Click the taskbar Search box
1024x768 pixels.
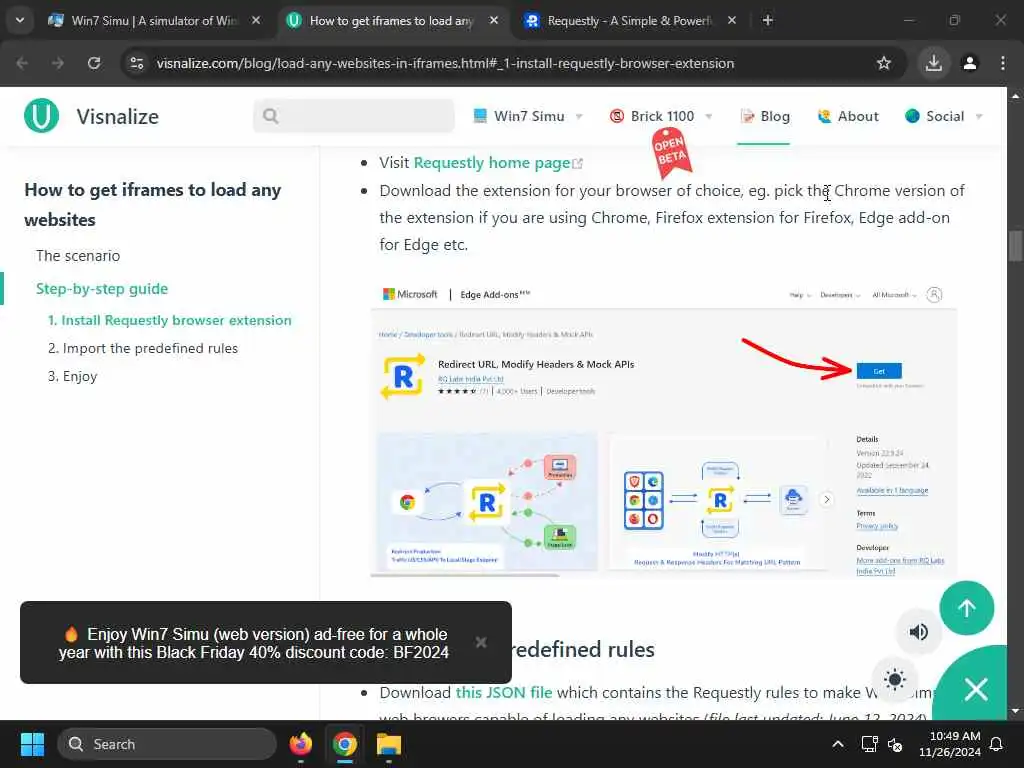click(167, 744)
